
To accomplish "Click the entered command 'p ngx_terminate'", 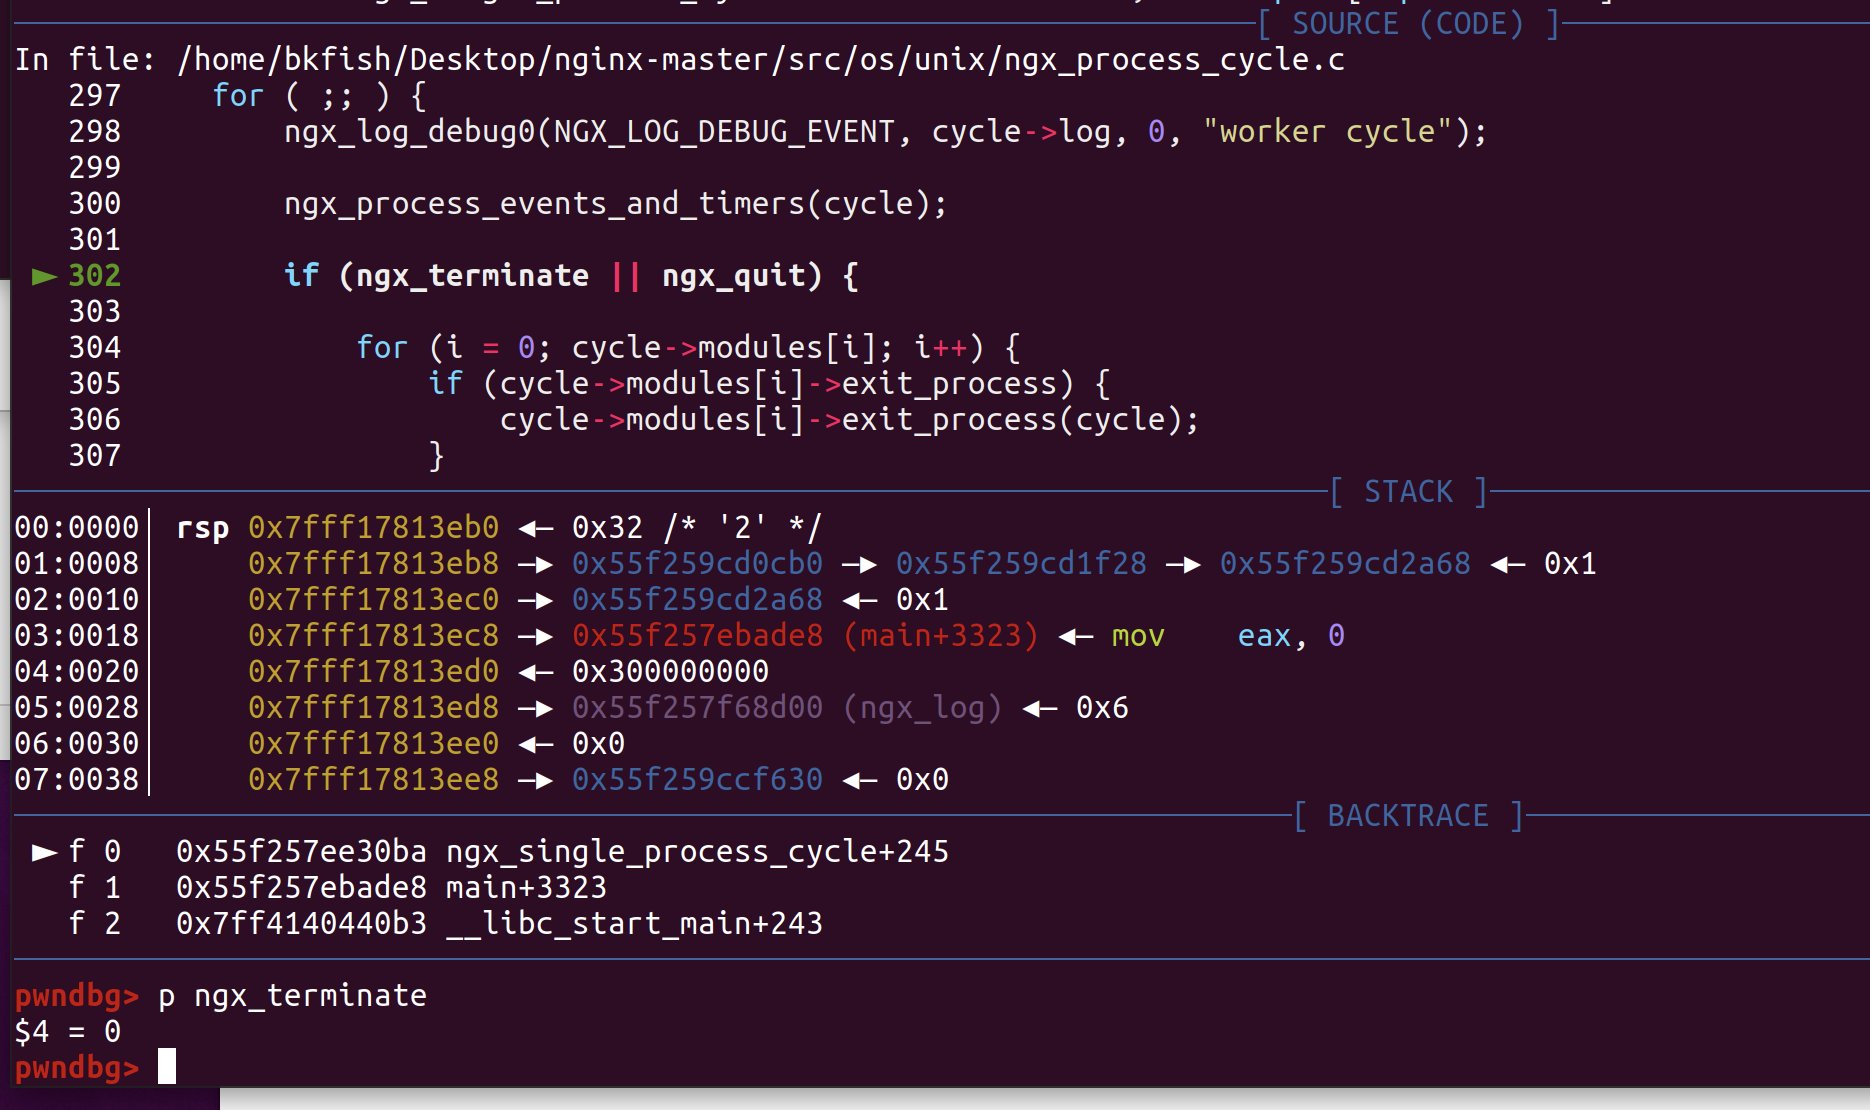I will [292, 996].
